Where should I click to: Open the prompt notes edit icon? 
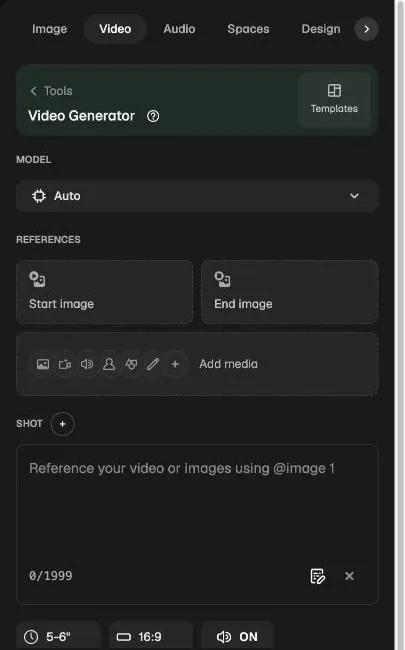pos(318,576)
